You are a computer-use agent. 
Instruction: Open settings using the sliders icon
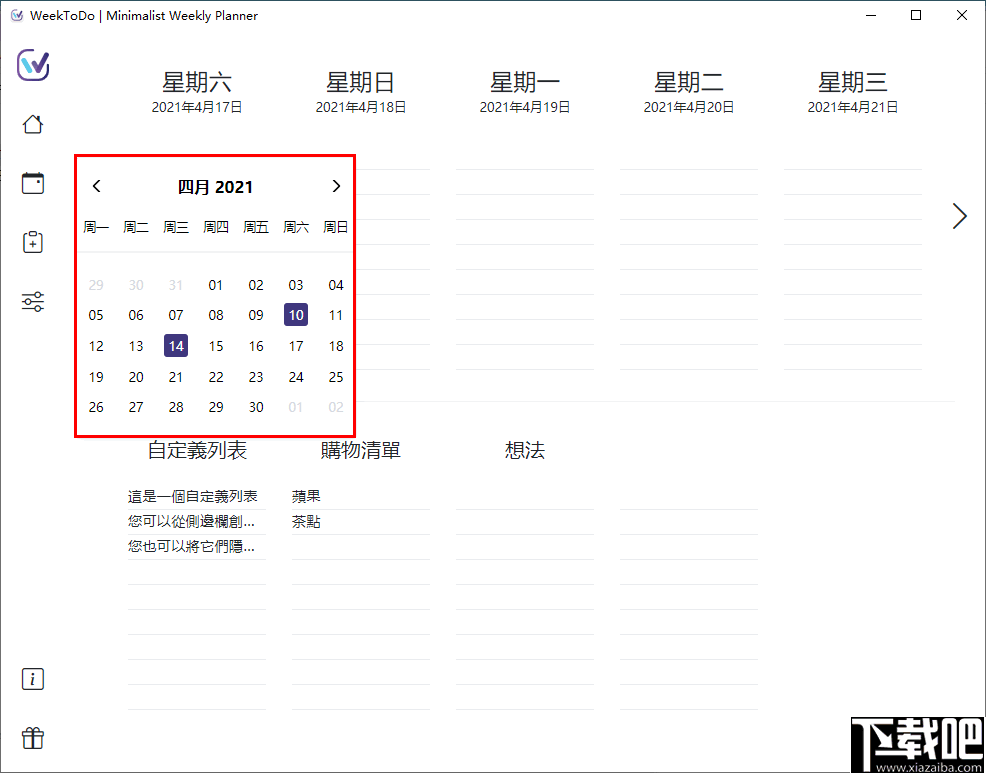tap(32, 301)
